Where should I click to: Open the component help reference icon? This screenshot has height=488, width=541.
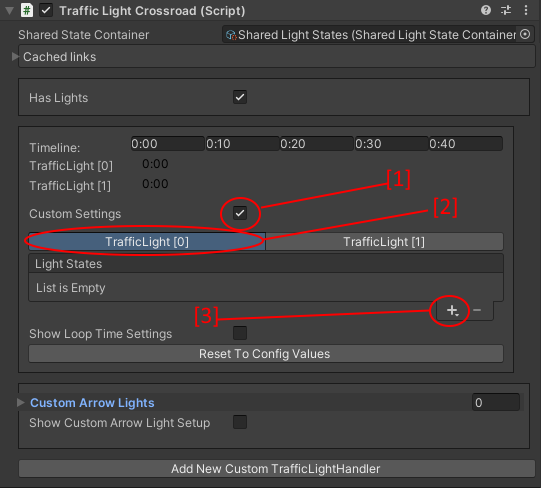486,10
